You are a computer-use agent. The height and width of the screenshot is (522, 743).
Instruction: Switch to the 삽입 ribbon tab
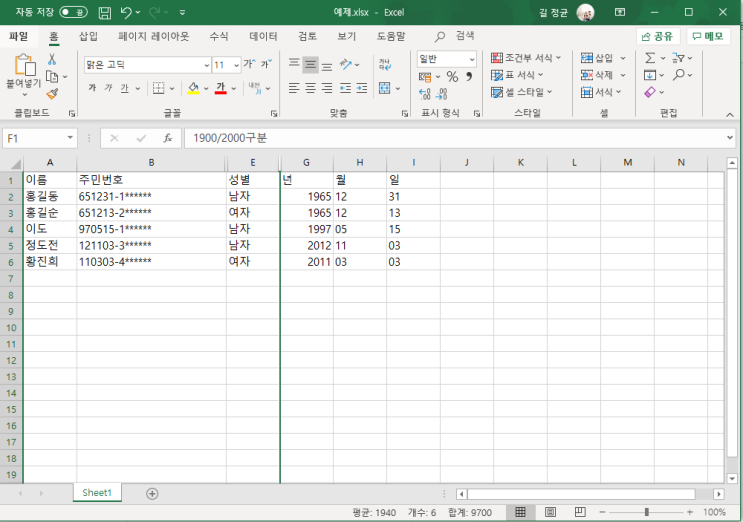click(88, 36)
